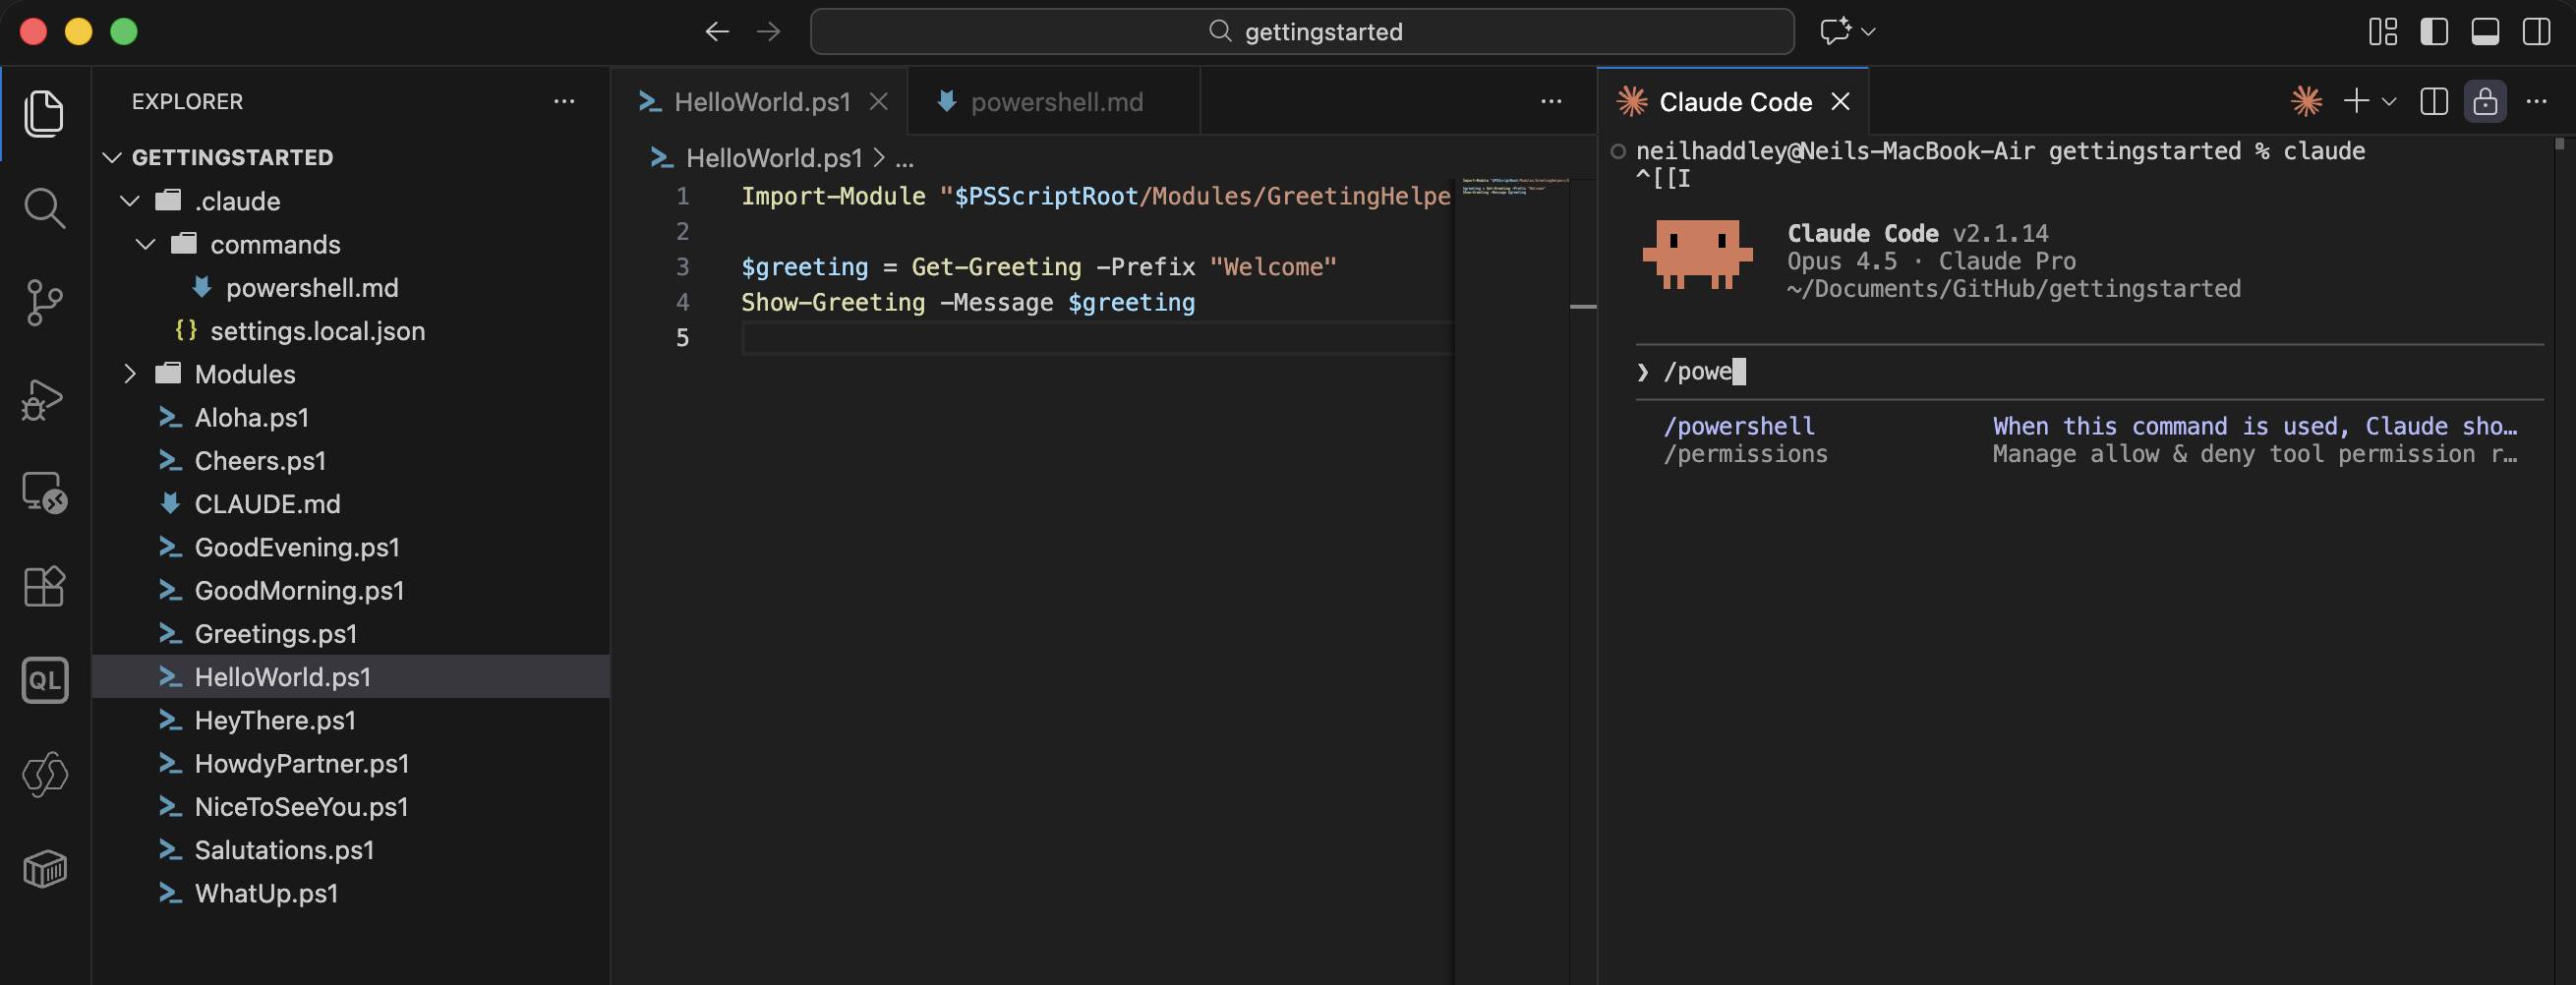The width and height of the screenshot is (2576, 985).
Task: Choose the /permissions command suggestion
Action: (1746, 453)
